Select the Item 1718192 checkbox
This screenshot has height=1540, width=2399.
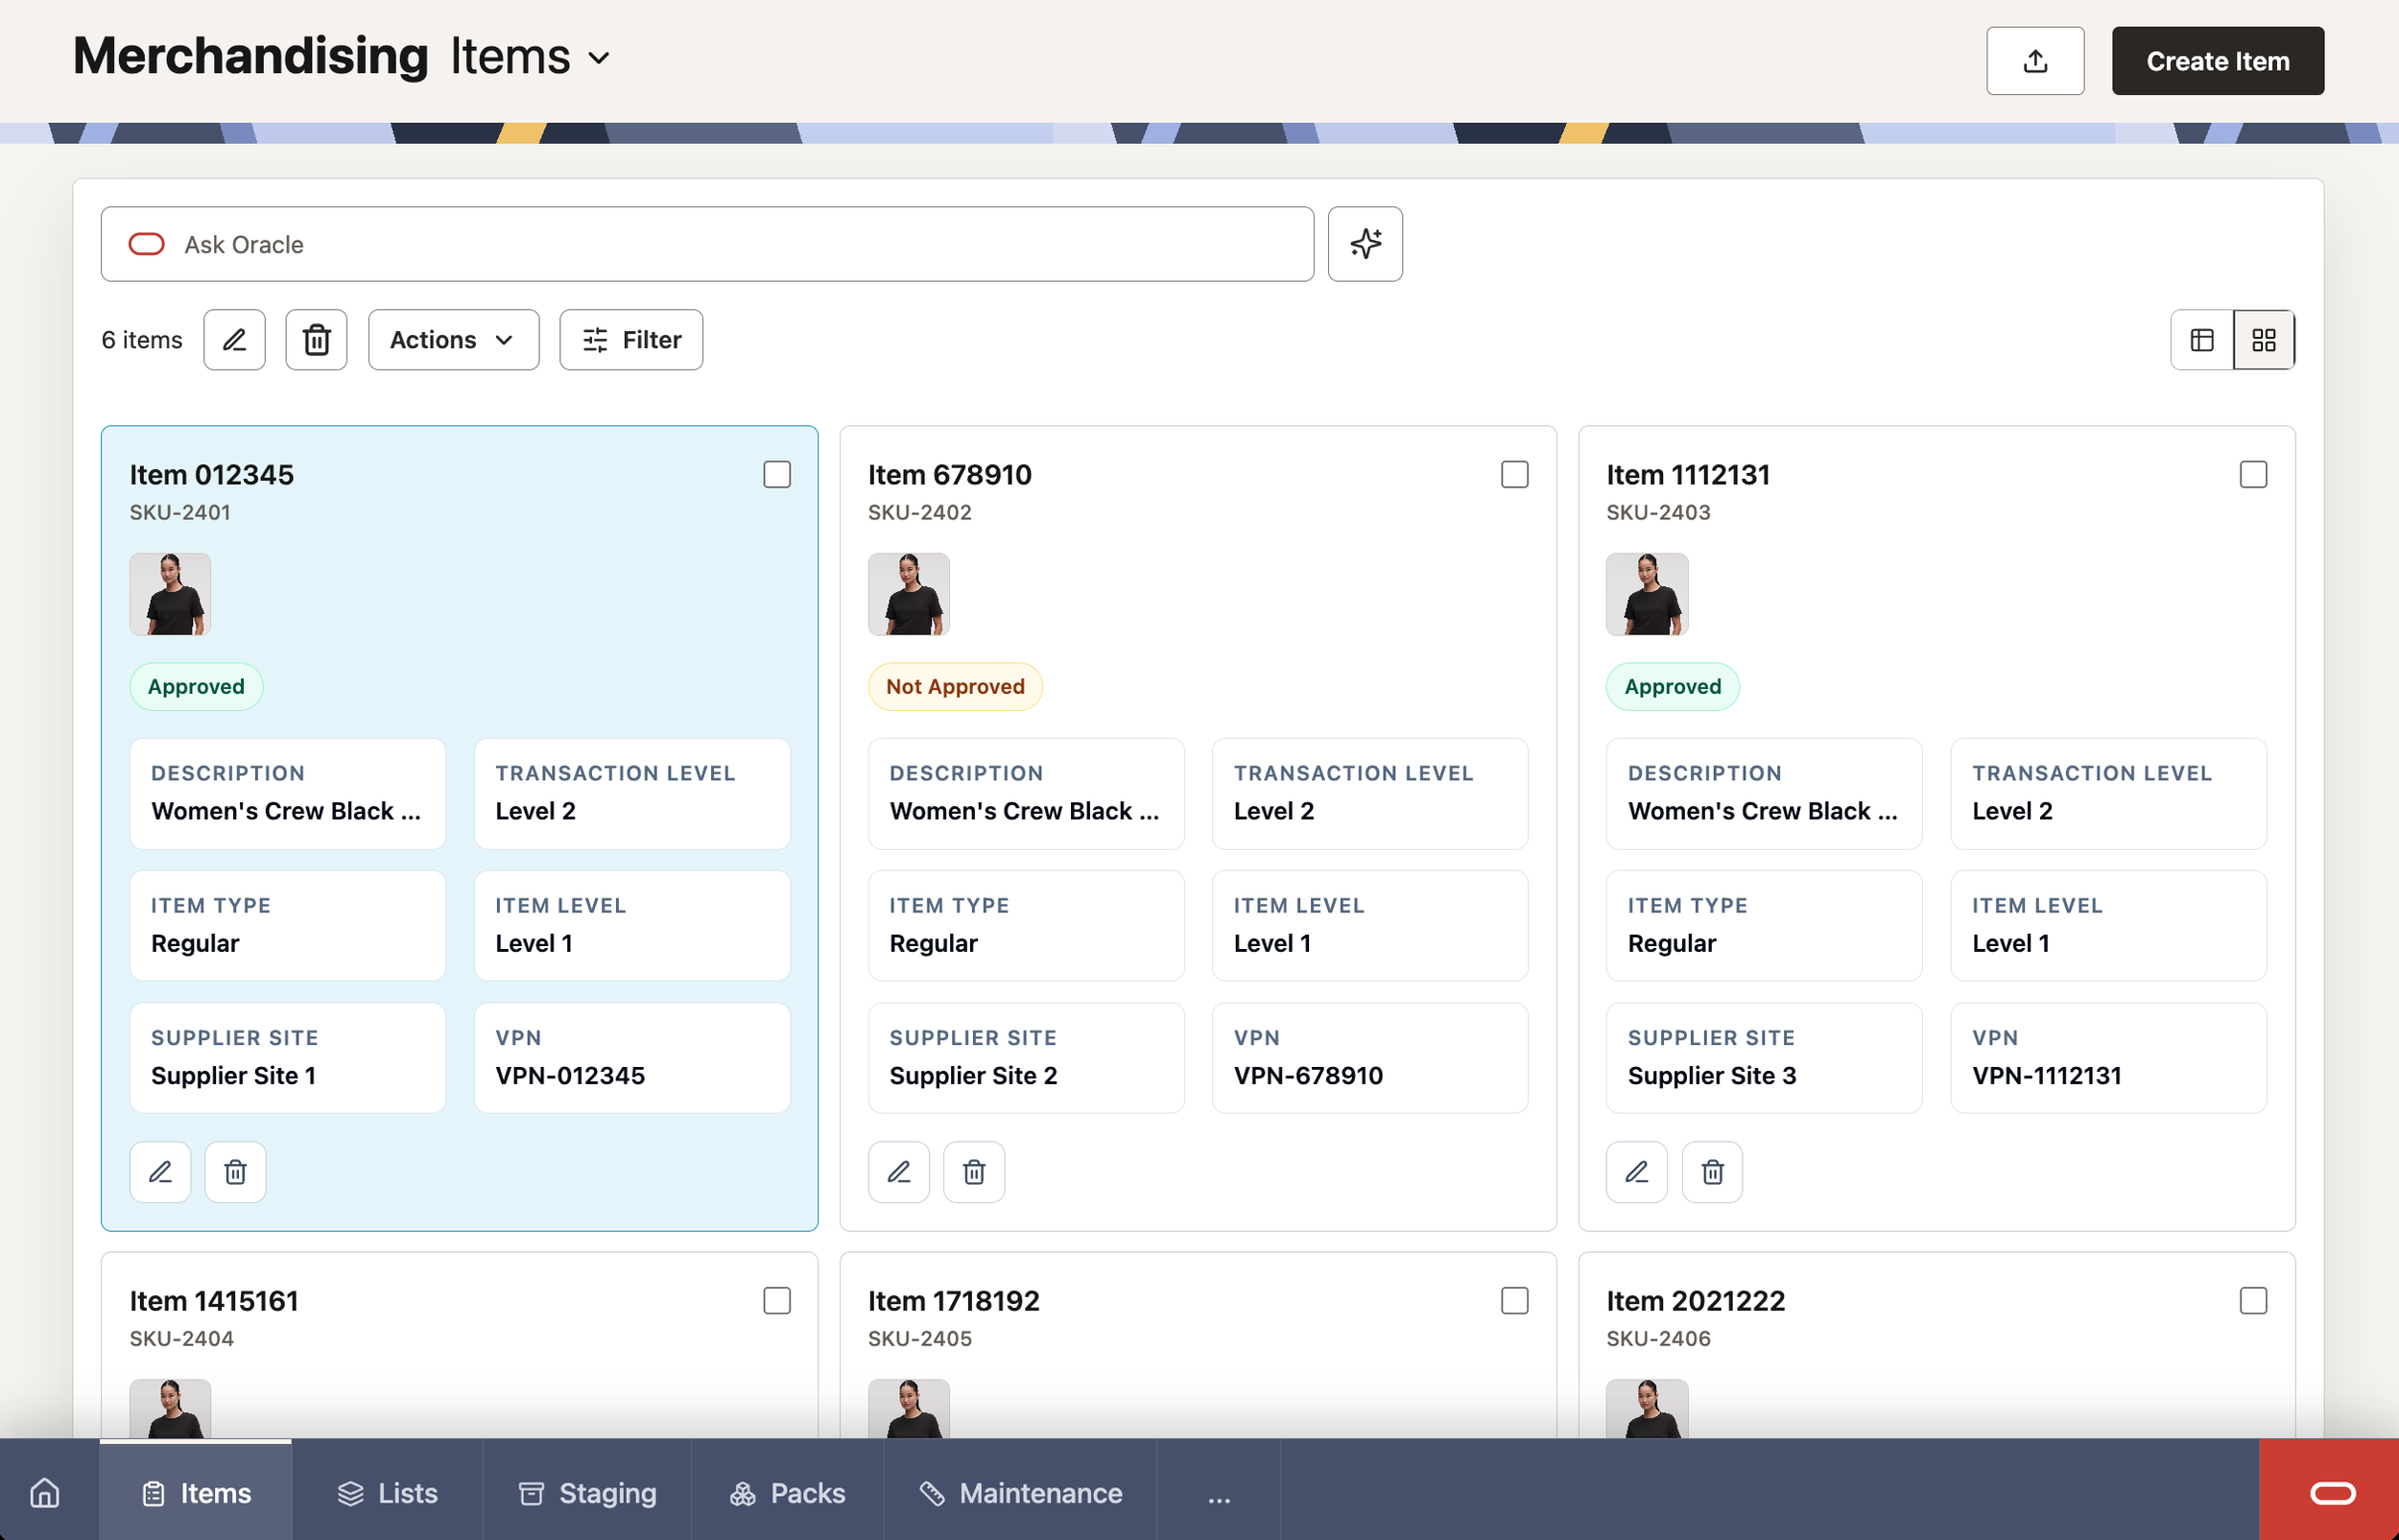click(x=1514, y=1300)
